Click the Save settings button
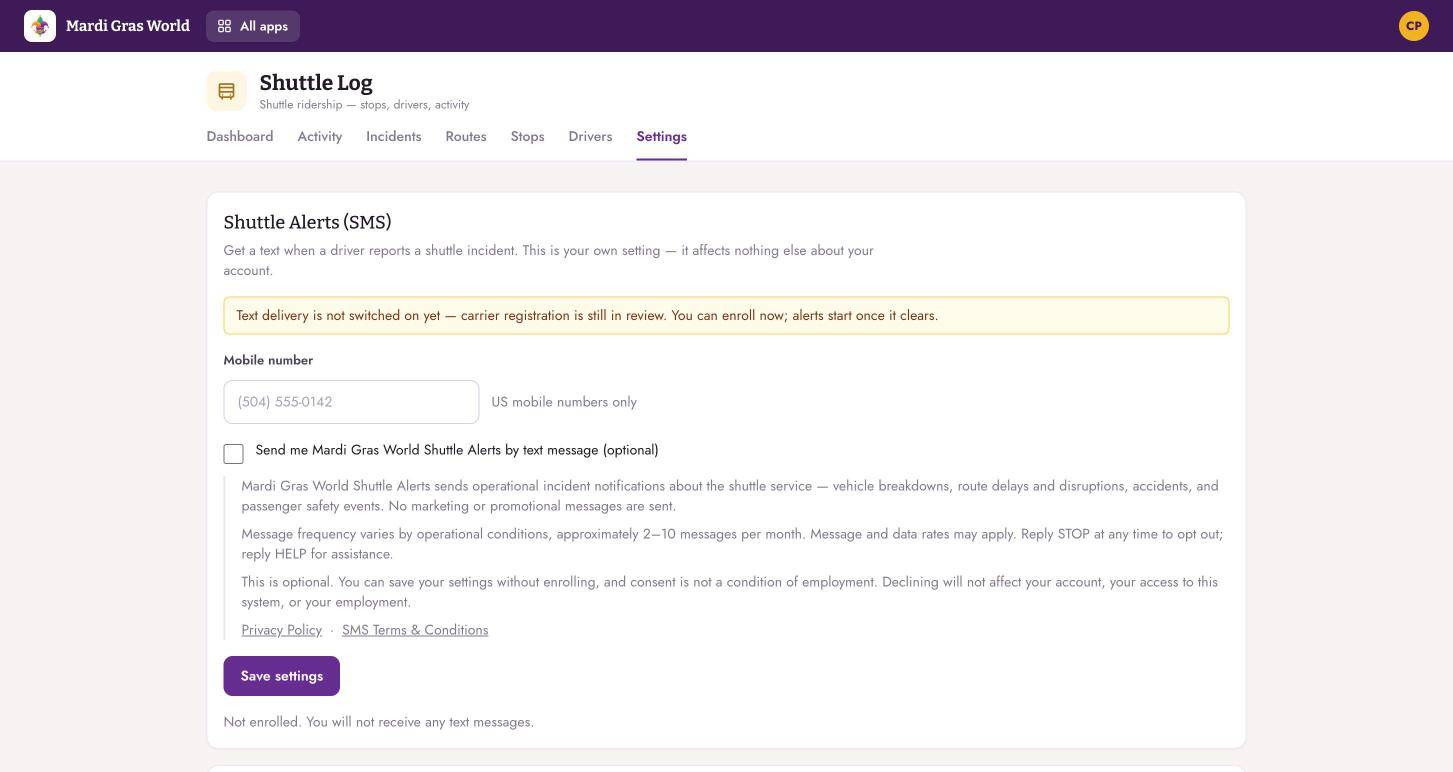Viewport: 1453px width, 772px height. [282, 676]
